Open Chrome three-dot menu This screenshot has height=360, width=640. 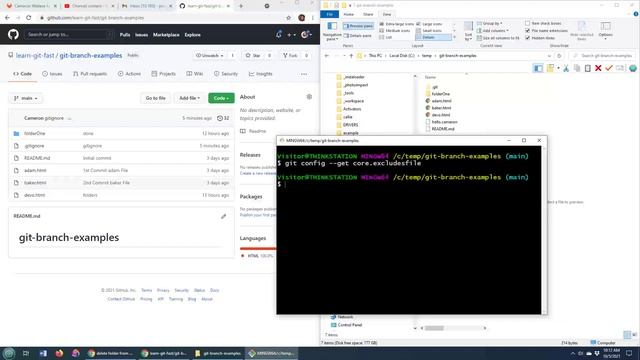313,18
